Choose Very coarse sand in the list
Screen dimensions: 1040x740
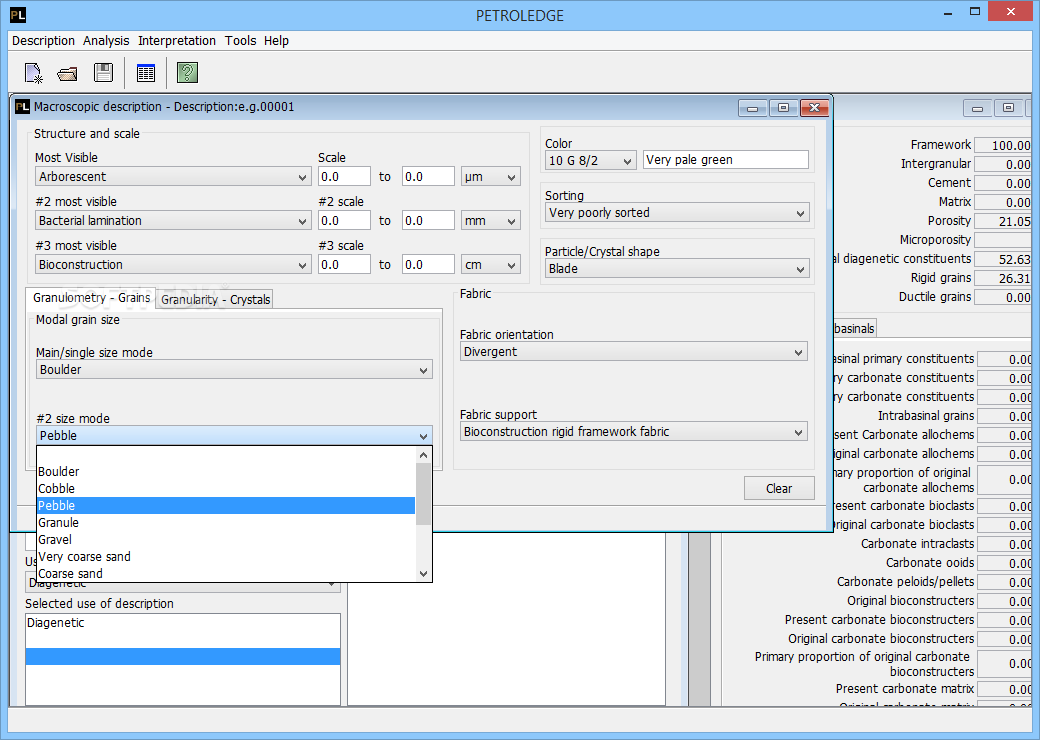(x=226, y=557)
